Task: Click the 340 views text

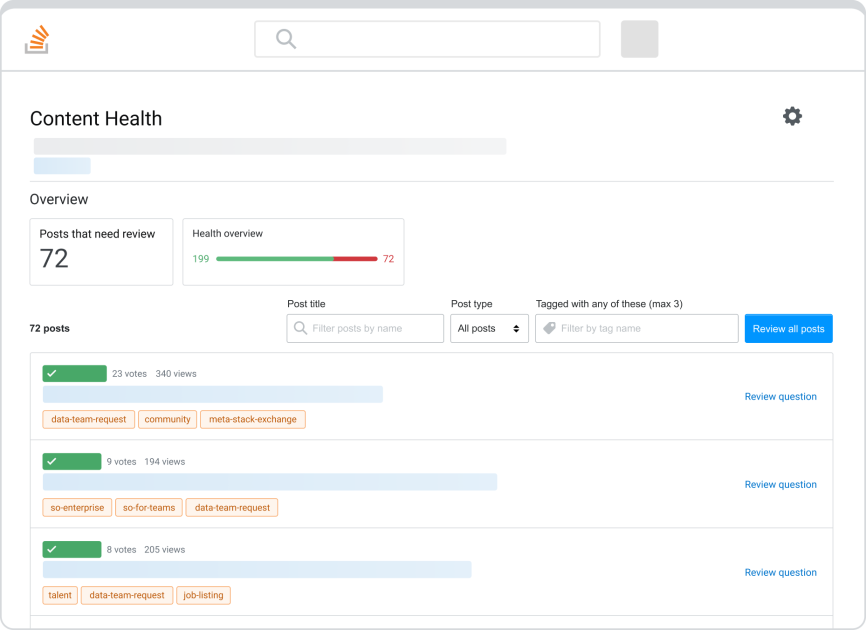Action: 176,374
